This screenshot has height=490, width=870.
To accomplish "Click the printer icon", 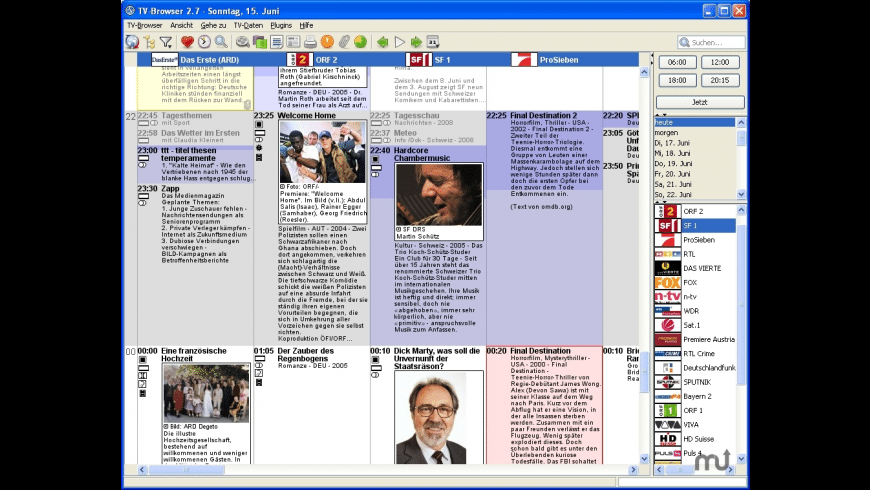I will pos(310,42).
